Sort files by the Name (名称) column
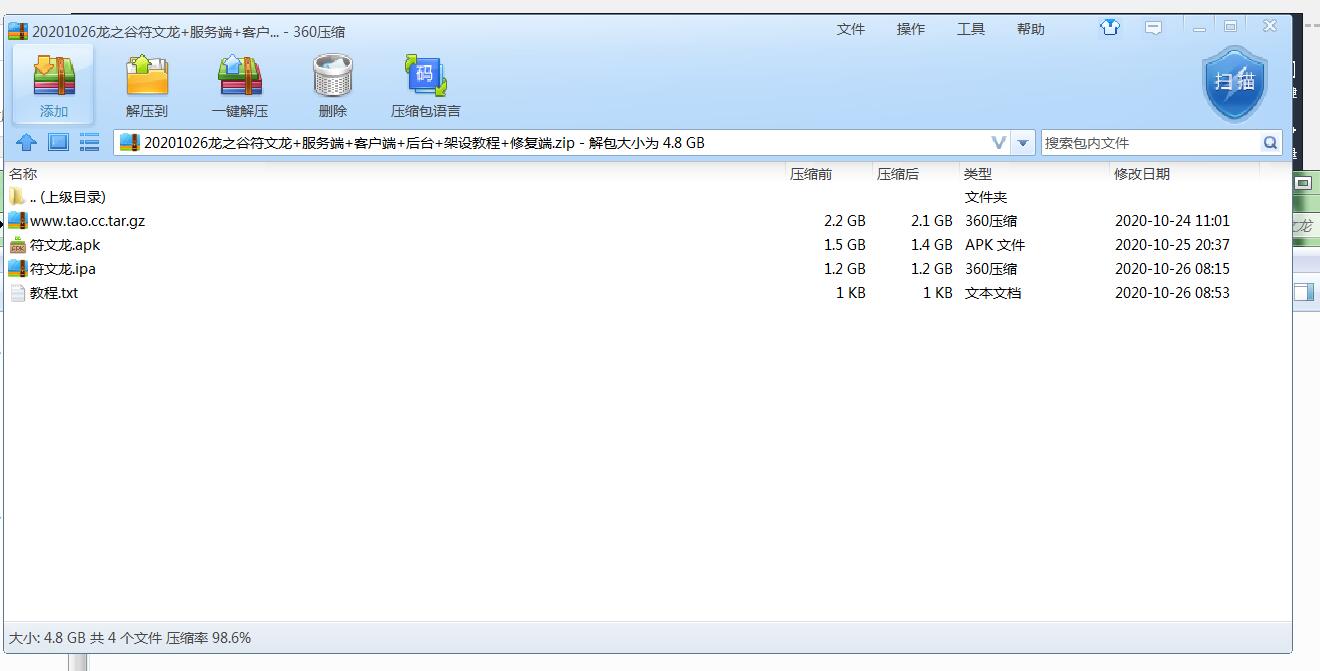Viewport: 1320px width, 671px height. (x=23, y=174)
